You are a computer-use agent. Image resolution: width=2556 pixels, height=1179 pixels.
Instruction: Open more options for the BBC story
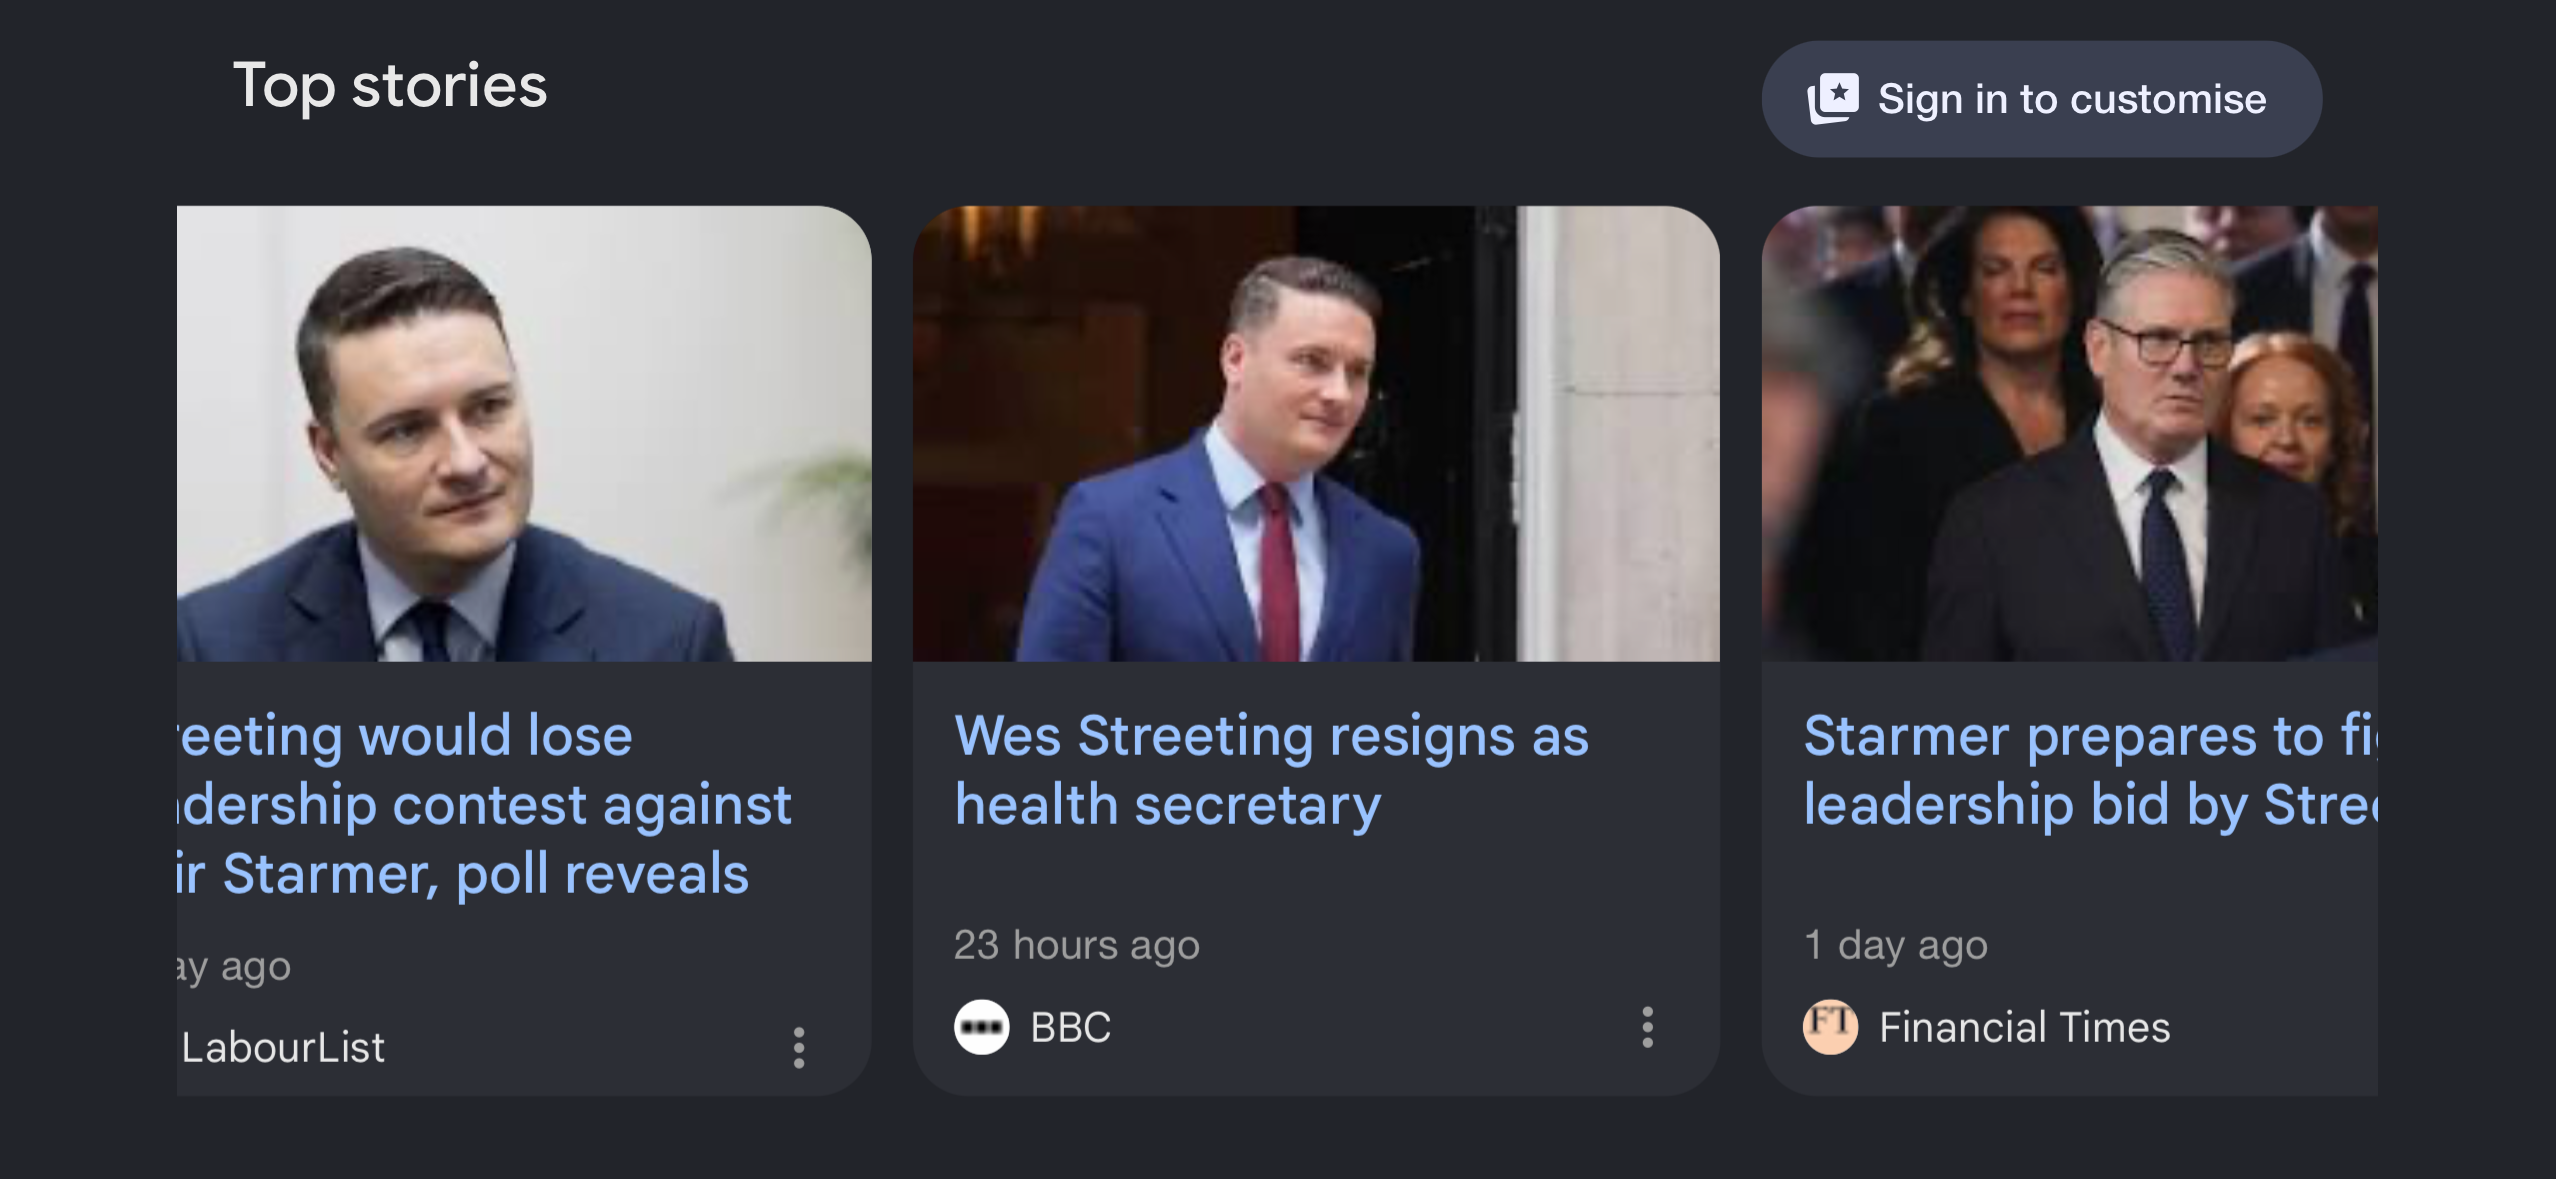point(1647,1027)
